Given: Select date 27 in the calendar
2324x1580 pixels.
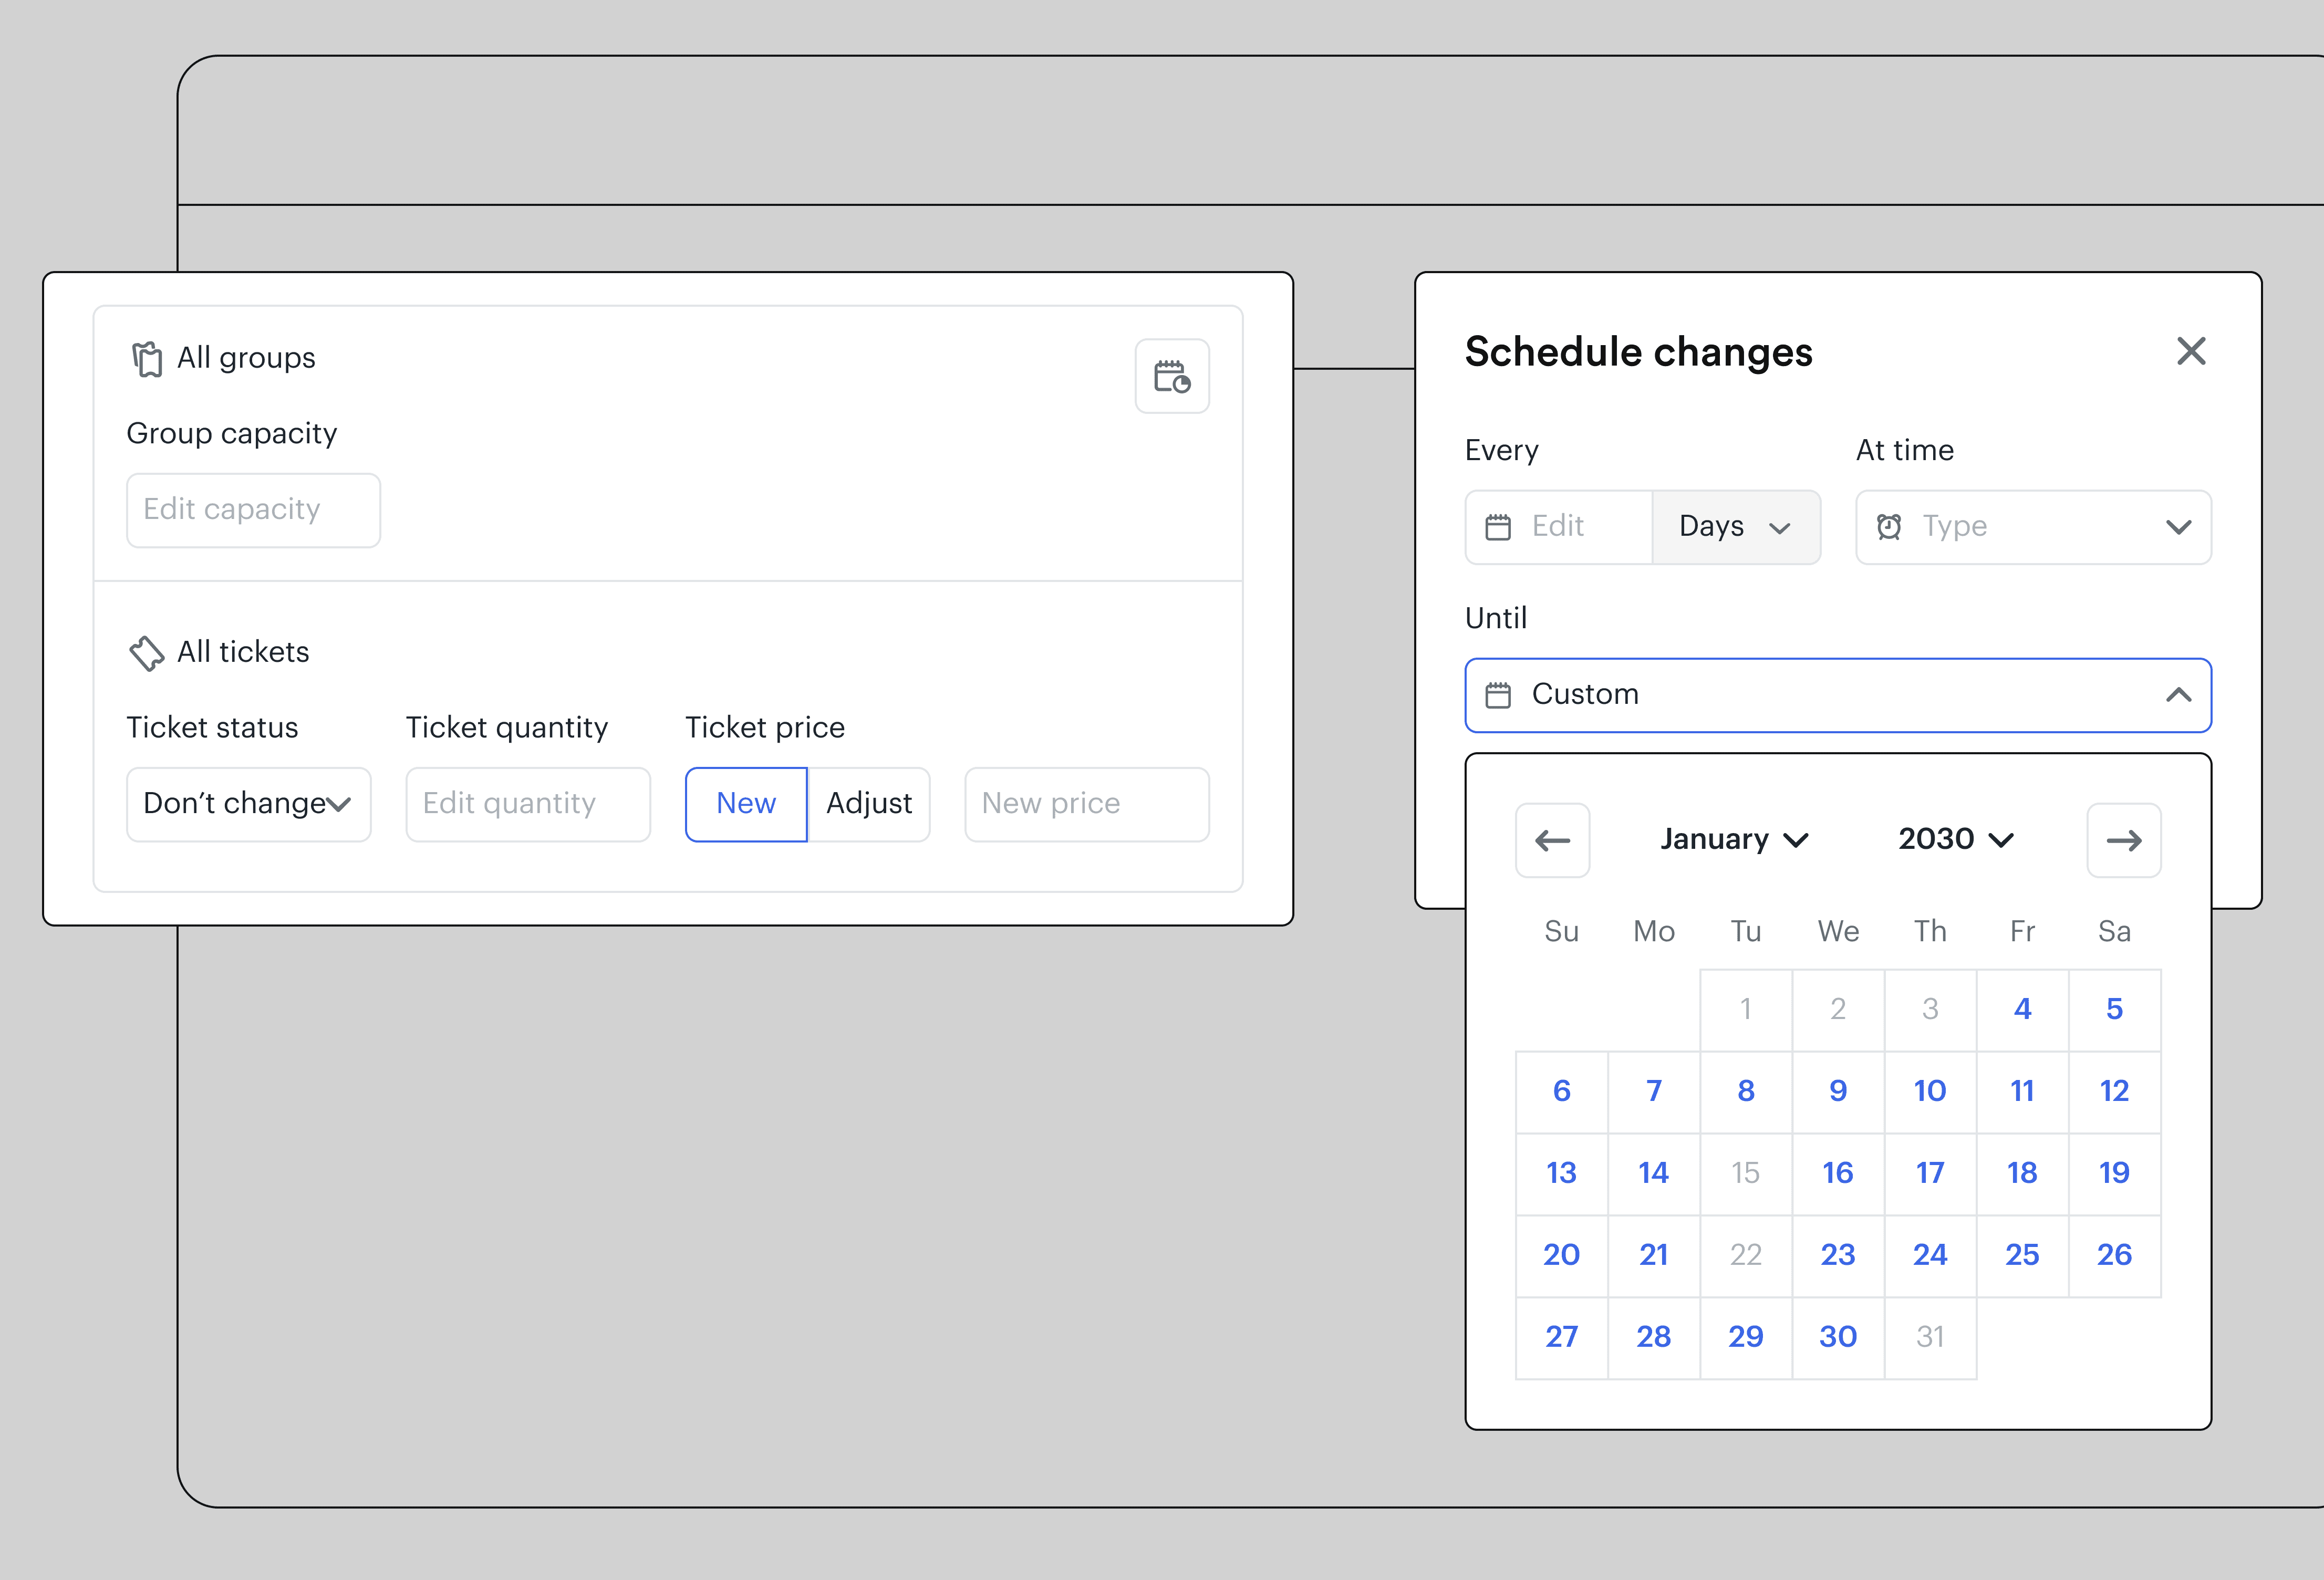Looking at the screenshot, I should [x=1561, y=1337].
